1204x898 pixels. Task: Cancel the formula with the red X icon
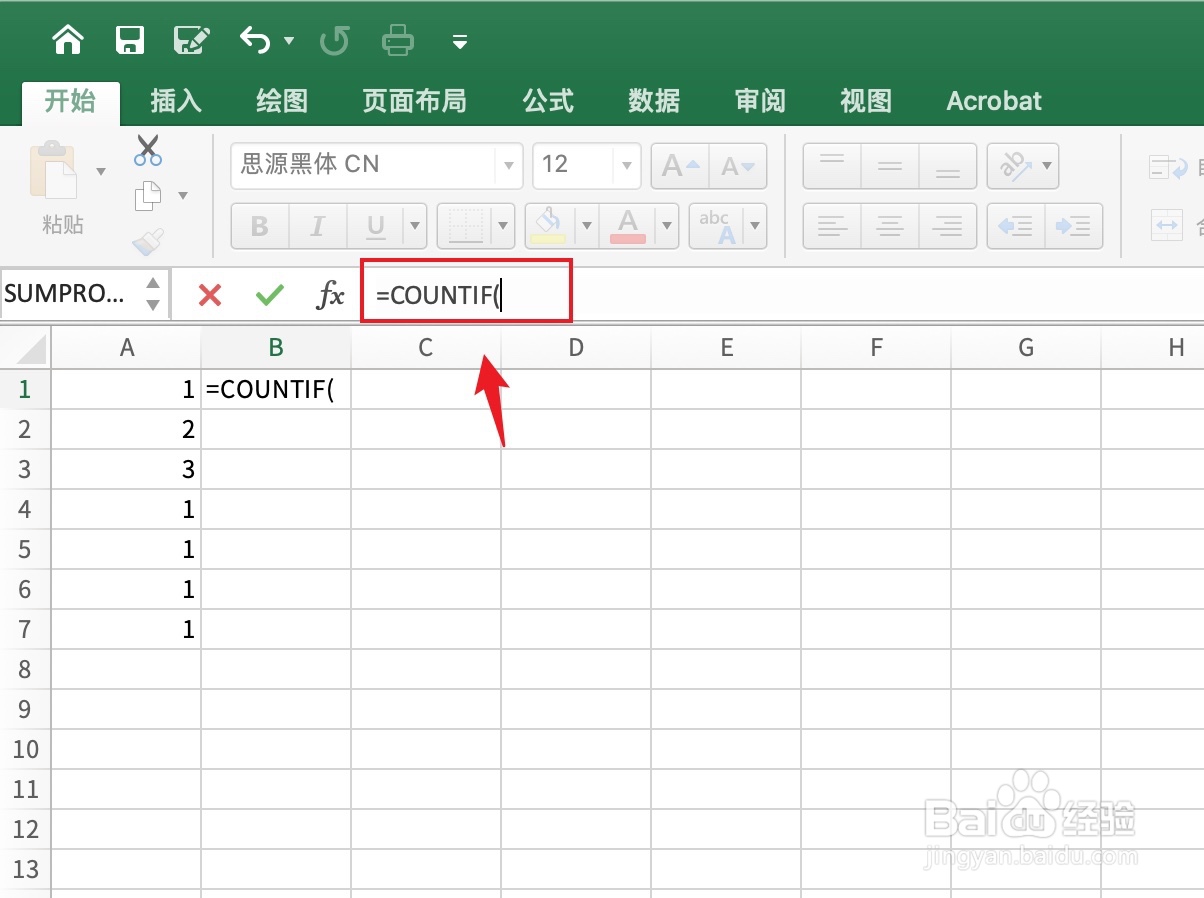tap(208, 294)
